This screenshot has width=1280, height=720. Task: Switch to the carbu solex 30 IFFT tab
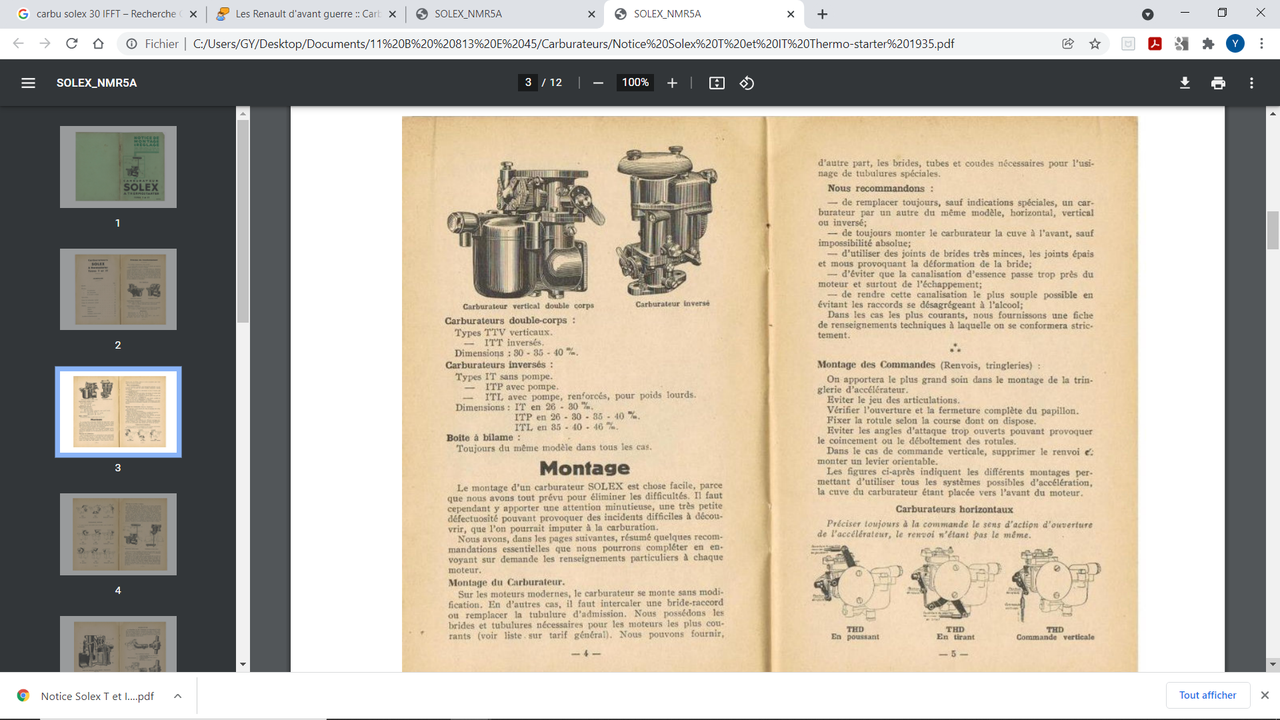(105, 14)
